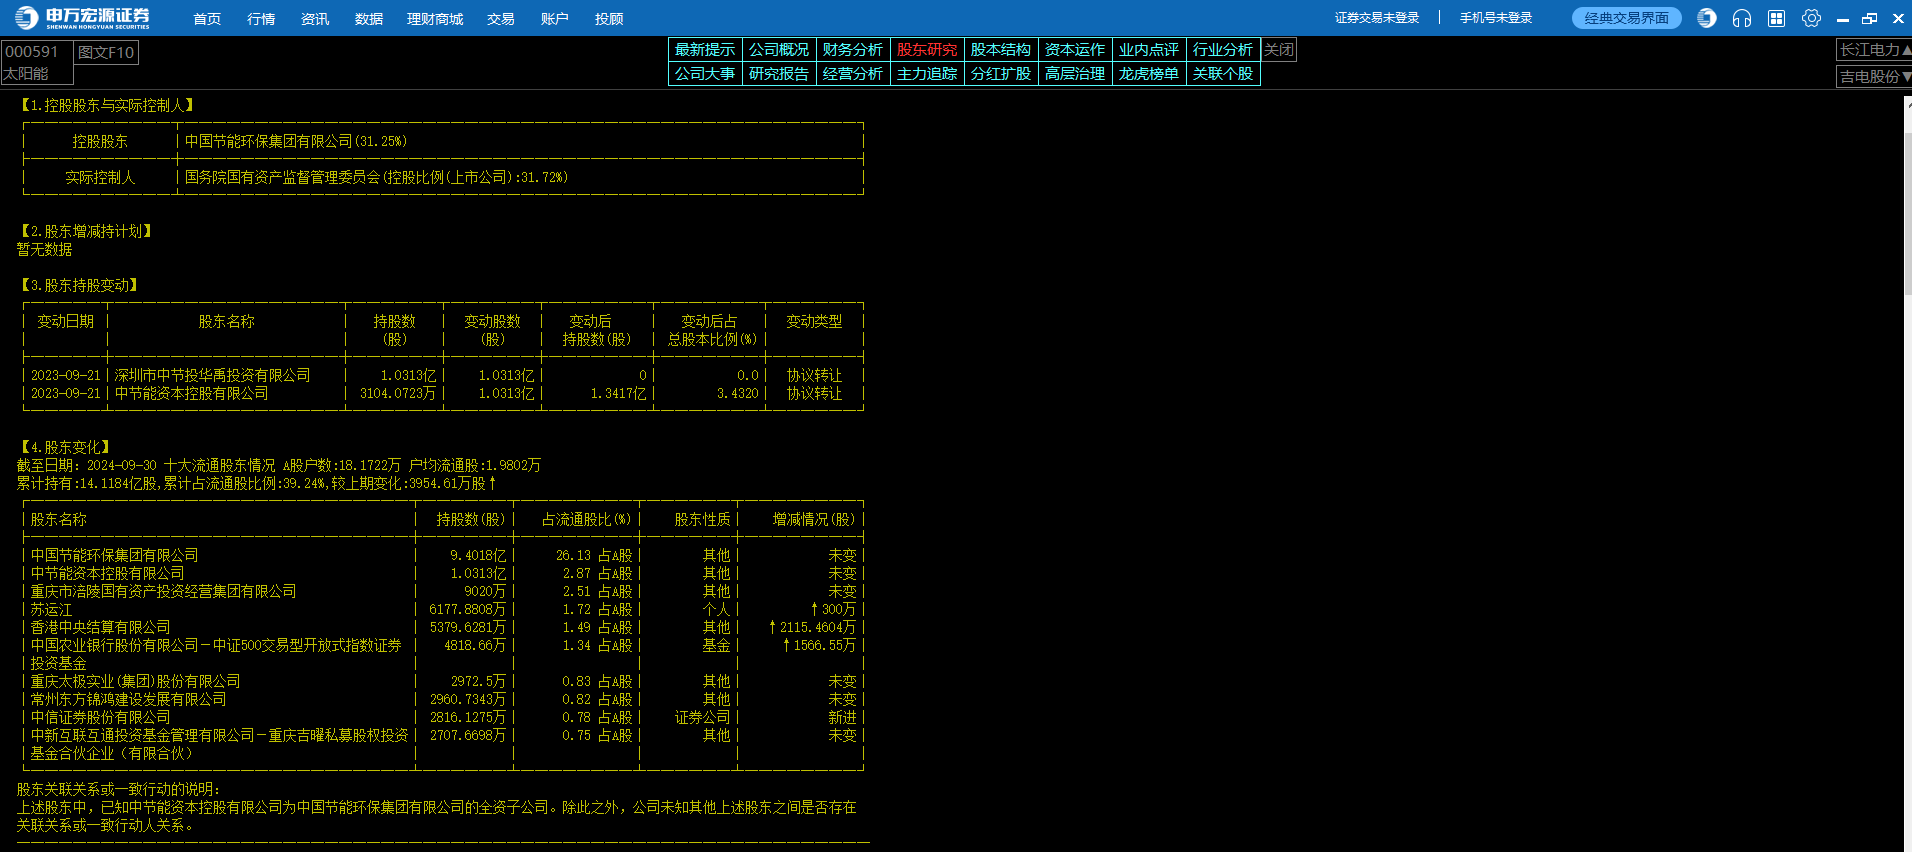Minimize the window

[1843, 19]
